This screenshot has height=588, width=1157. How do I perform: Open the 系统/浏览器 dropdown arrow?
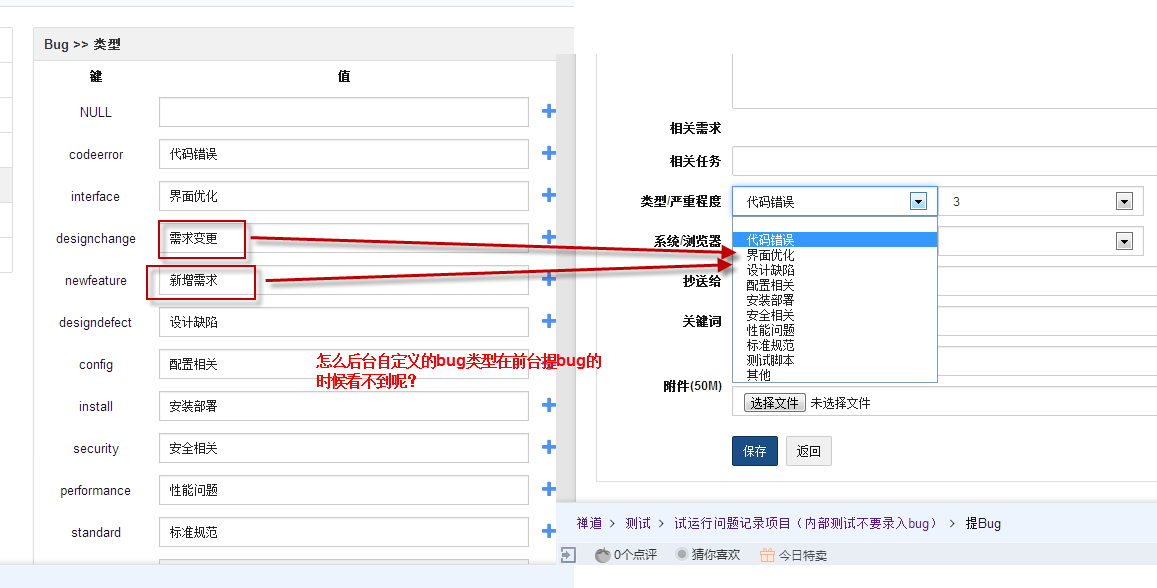(1124, 241)
